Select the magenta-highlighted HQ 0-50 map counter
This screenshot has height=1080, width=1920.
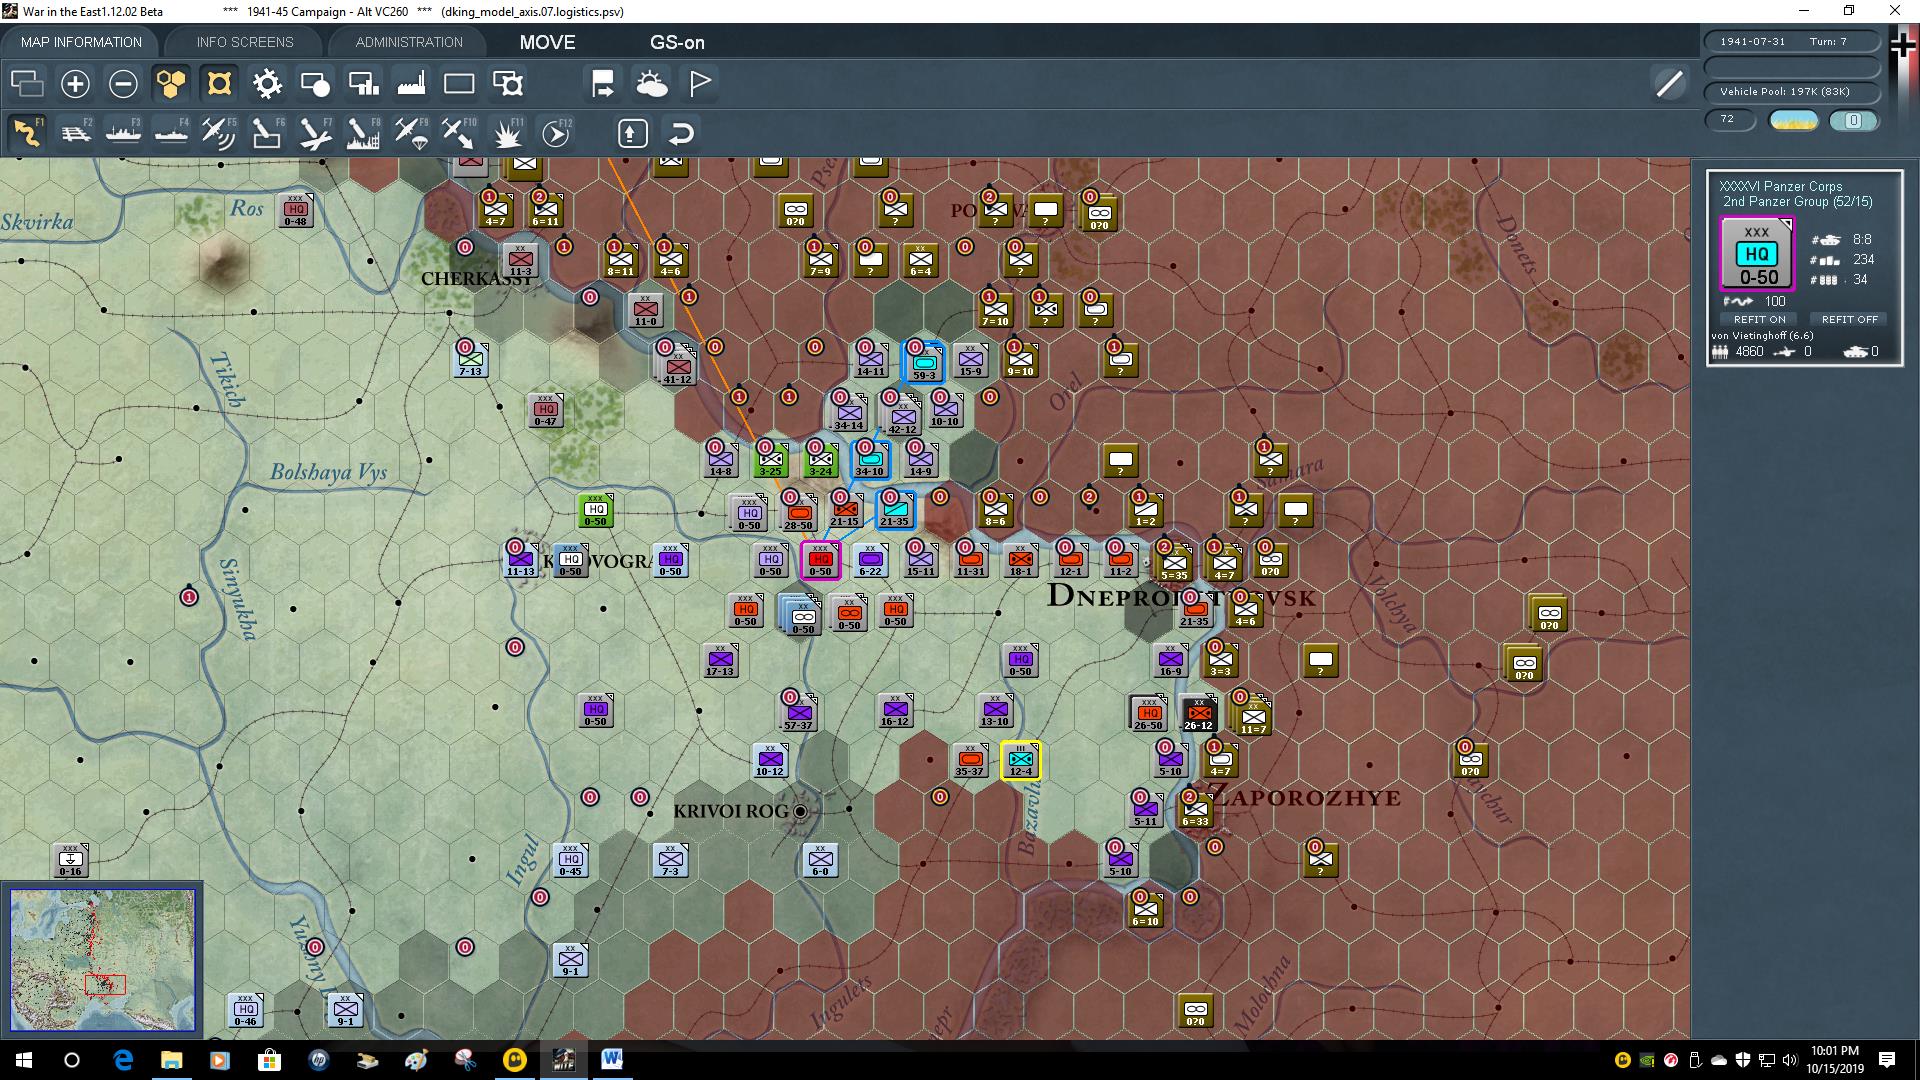tap(820, 560)
